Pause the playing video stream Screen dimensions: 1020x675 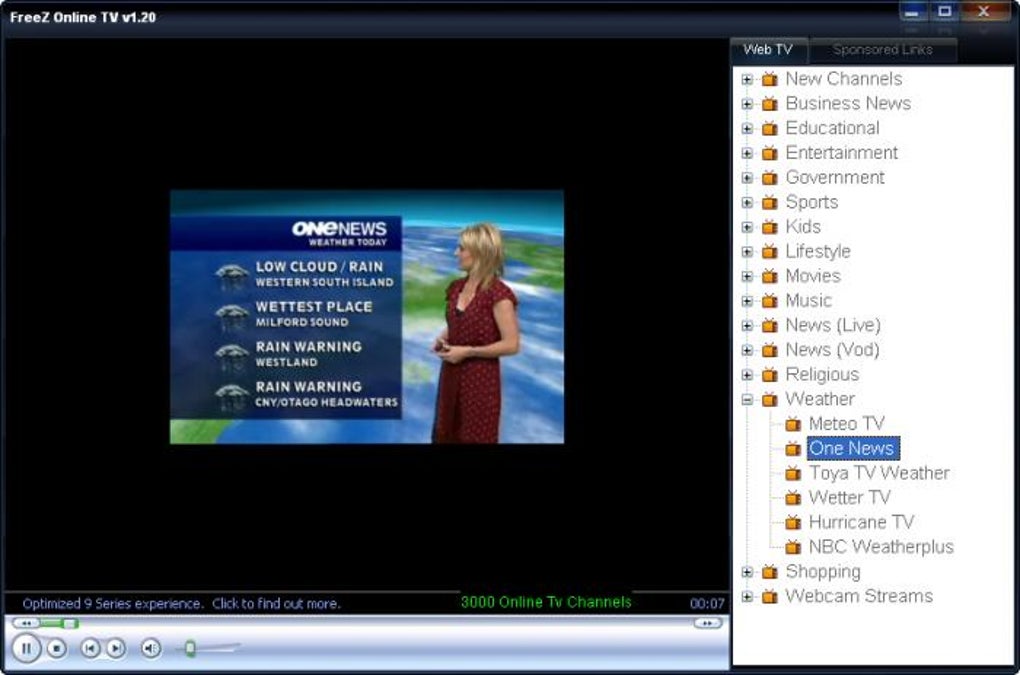pos(27,648)
